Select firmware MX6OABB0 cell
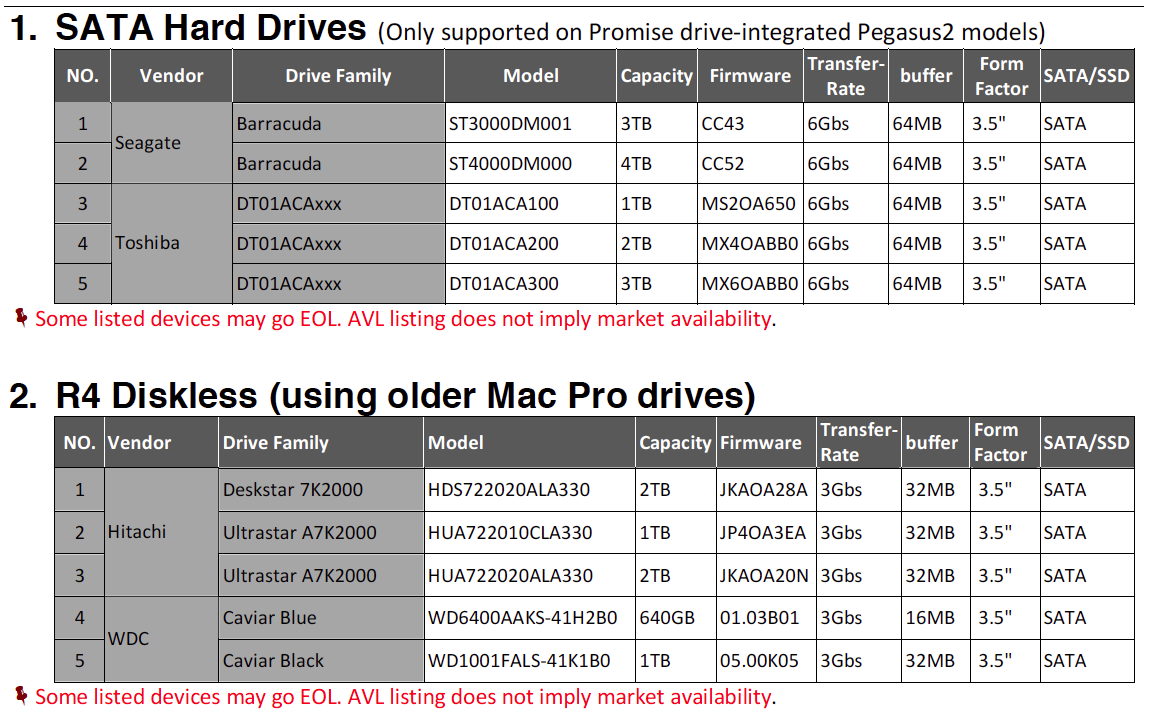Image resolution: width=1151 pixels, height=722 pixels. click(750, 284)
